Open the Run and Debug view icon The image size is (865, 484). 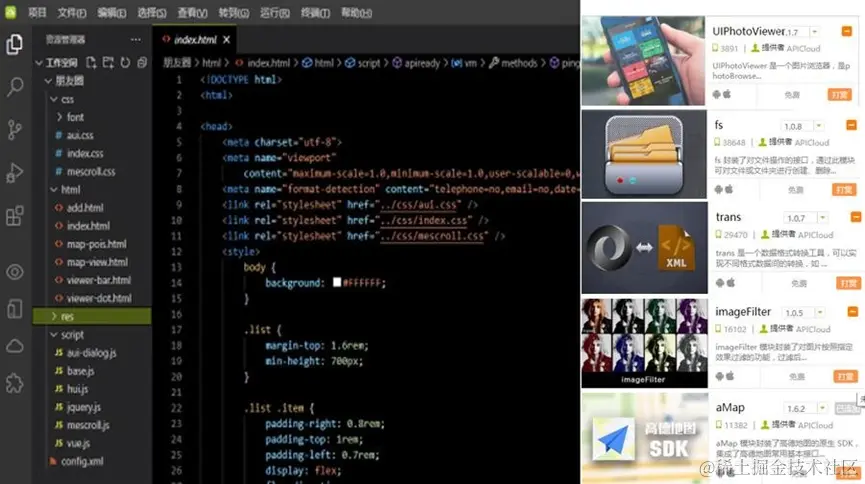(14, 173)
